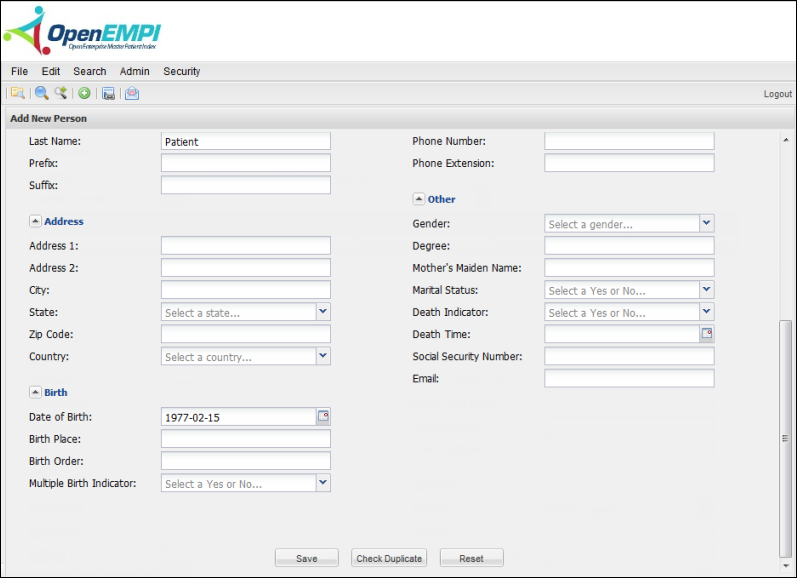Viewport: 797px width, 578px height.
Task: Focus the Phone Extension field
Action: point(629,163)
